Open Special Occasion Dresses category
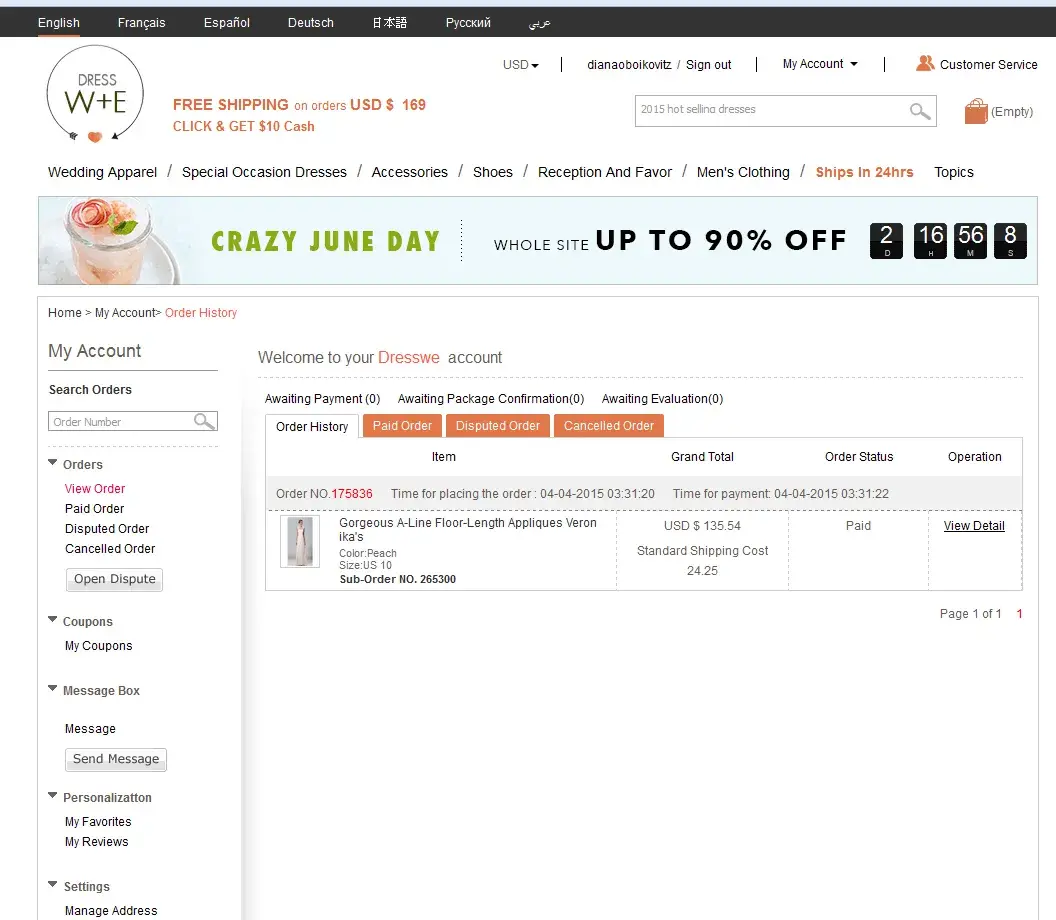 click(x=264, y=172)
